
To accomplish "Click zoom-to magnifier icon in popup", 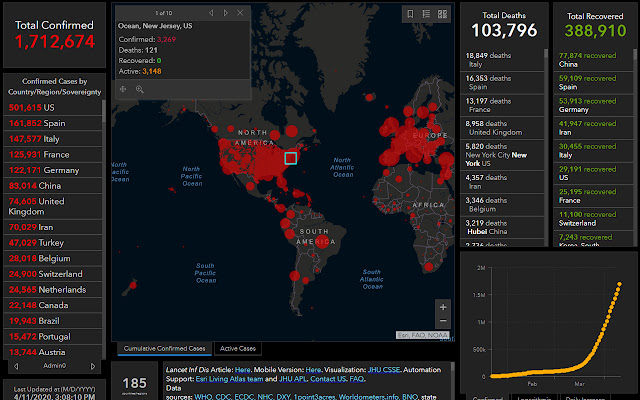I will pyautogui.click(x=139, y=89).
